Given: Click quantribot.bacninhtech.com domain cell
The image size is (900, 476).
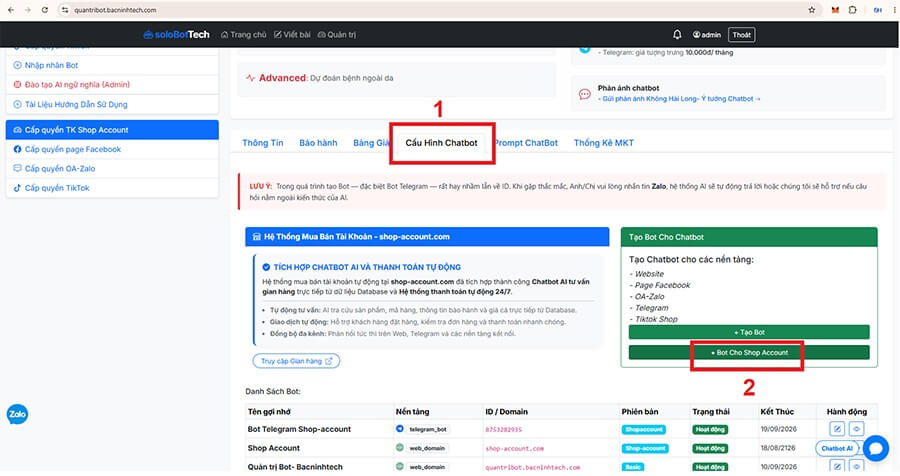Looking at the screenshot, I should point(532,467).
